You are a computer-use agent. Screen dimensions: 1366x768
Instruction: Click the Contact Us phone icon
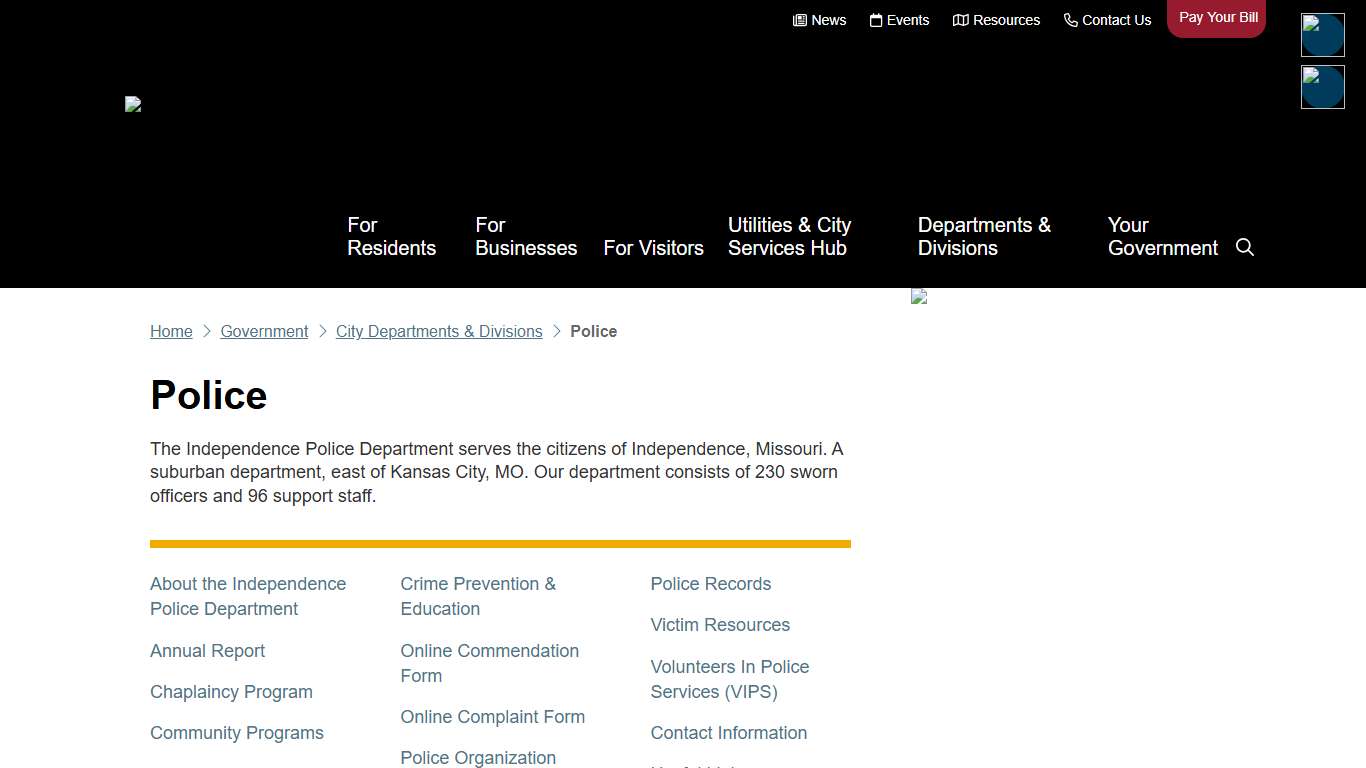point(1071,20)
